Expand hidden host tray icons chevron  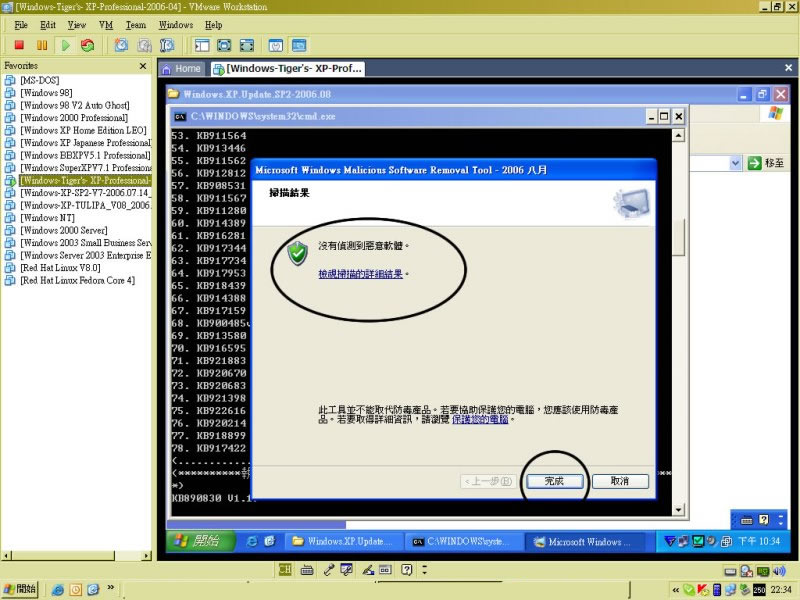pyautogui.click(x=676, y=590)
